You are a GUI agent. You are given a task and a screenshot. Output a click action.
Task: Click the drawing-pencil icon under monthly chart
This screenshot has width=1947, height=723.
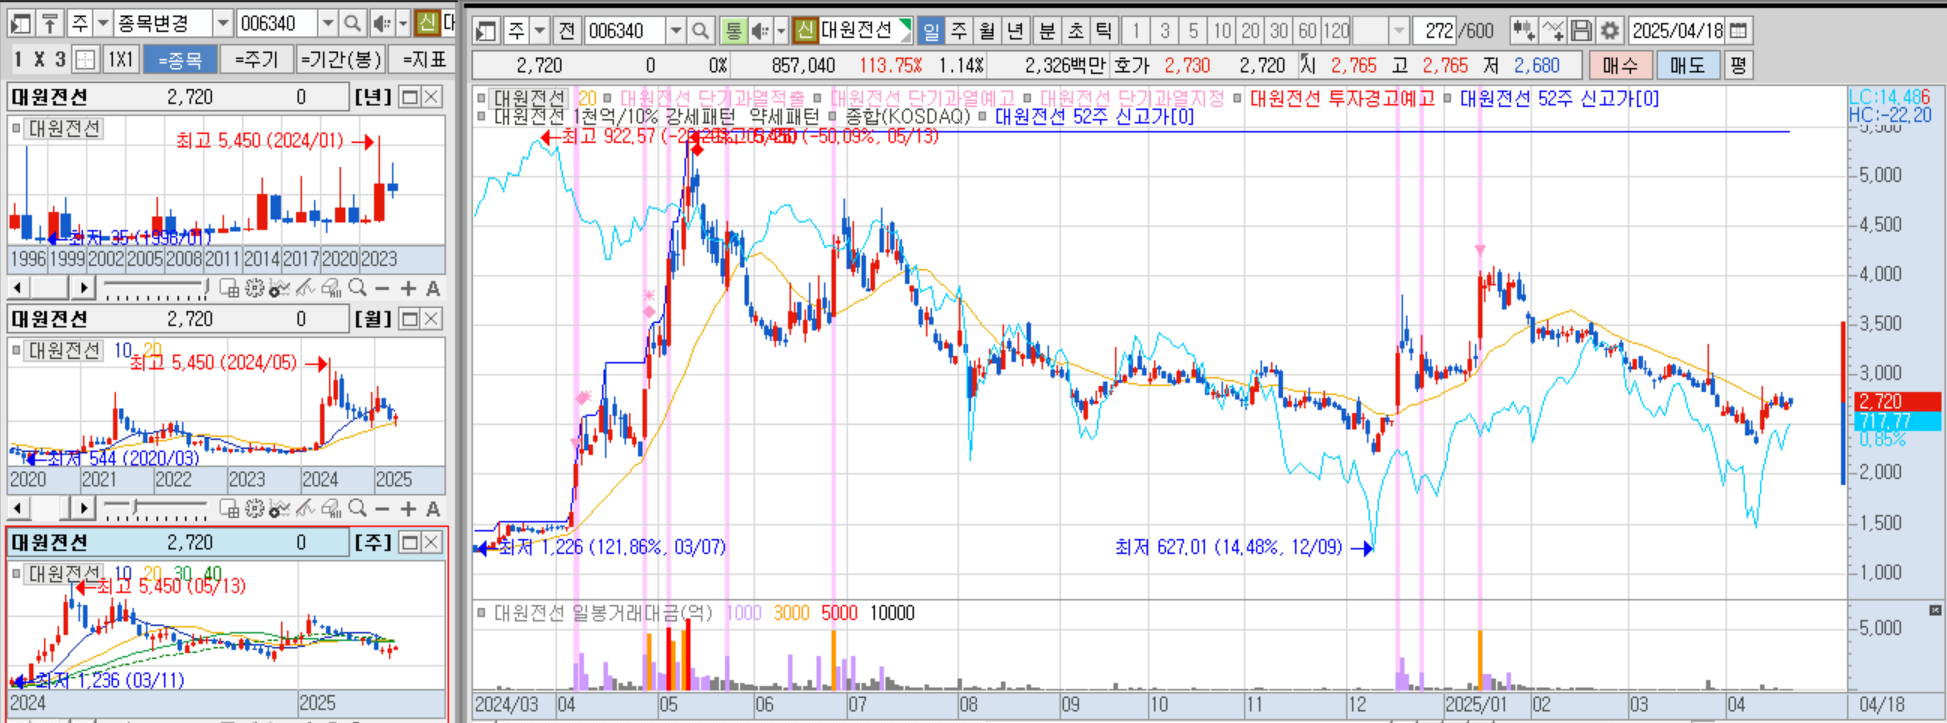click(x=305, y=509)
